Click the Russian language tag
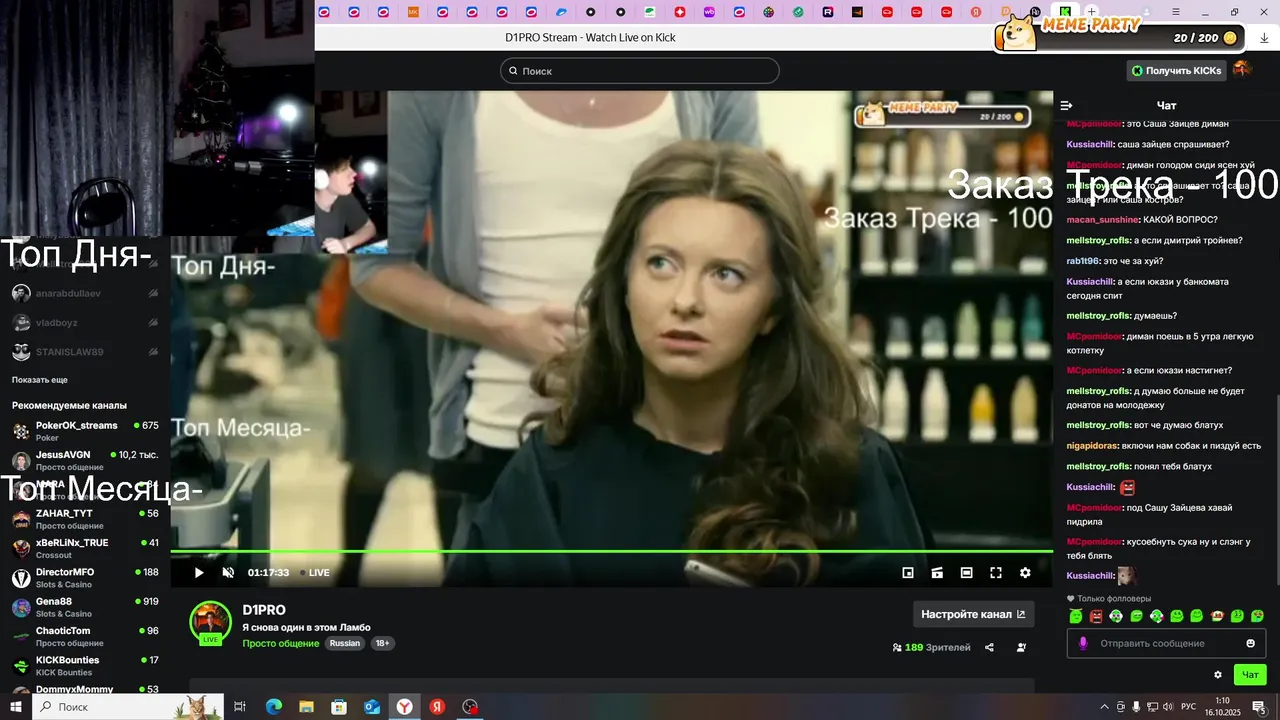Viewport: 1280px width, 720px height. [345, 643]
